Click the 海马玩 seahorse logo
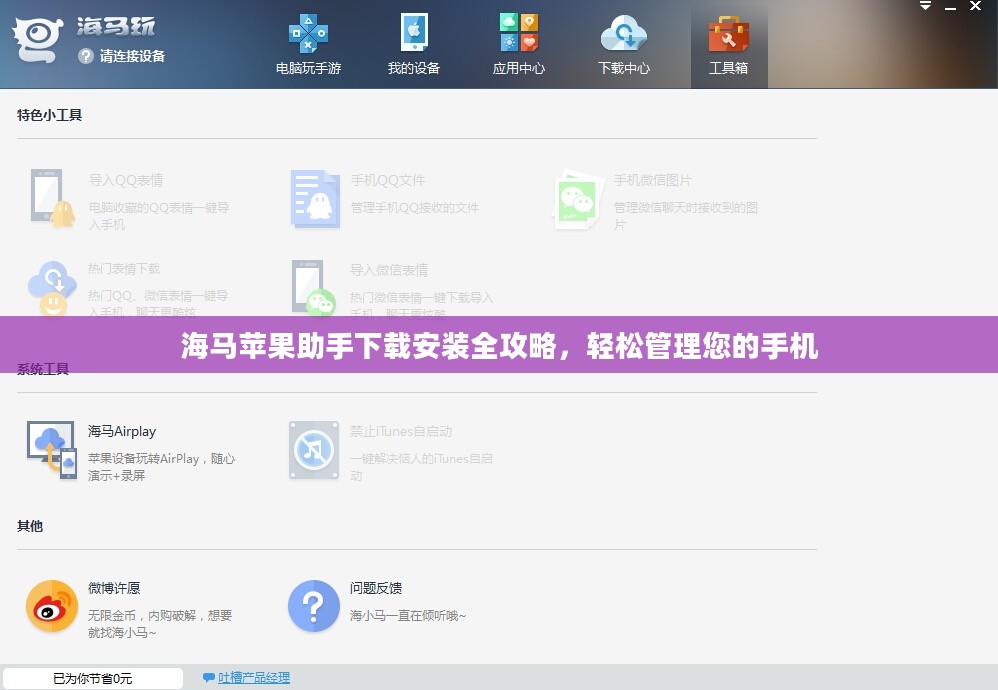Image resolution: width=998 pixels, height=690 pixels. point(37,39)
